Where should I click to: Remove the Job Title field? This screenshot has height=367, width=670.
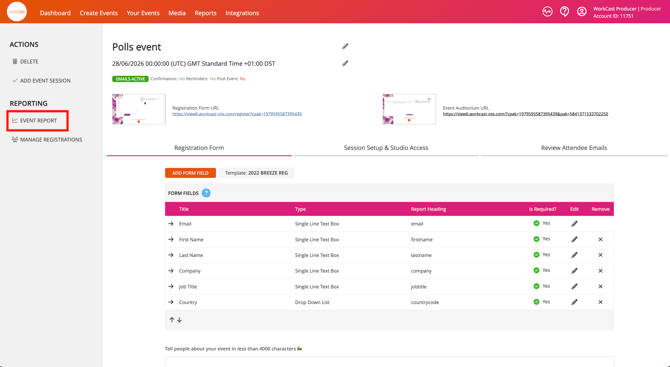coord(600,286)
